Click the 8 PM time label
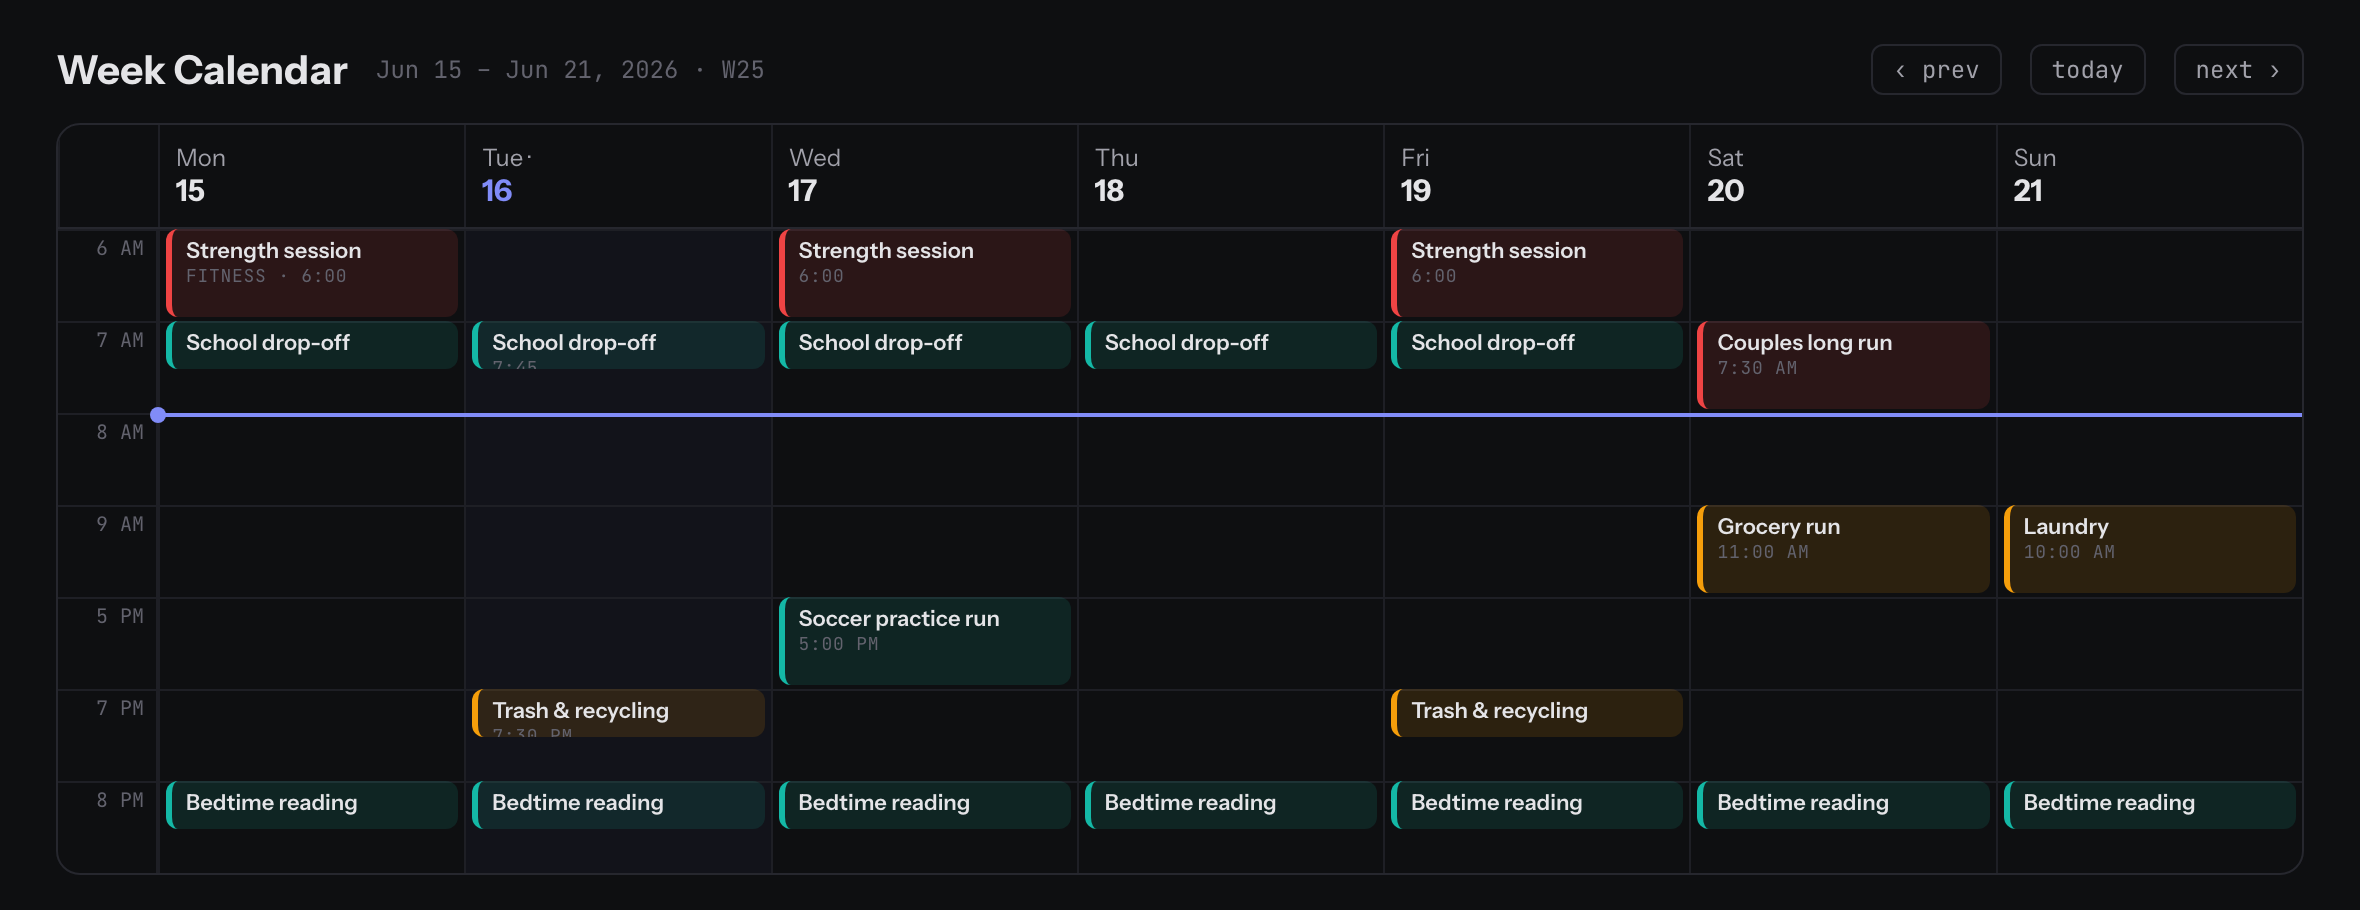The width and height of the screenshot is (2360, 910). [x=120, y=800]
